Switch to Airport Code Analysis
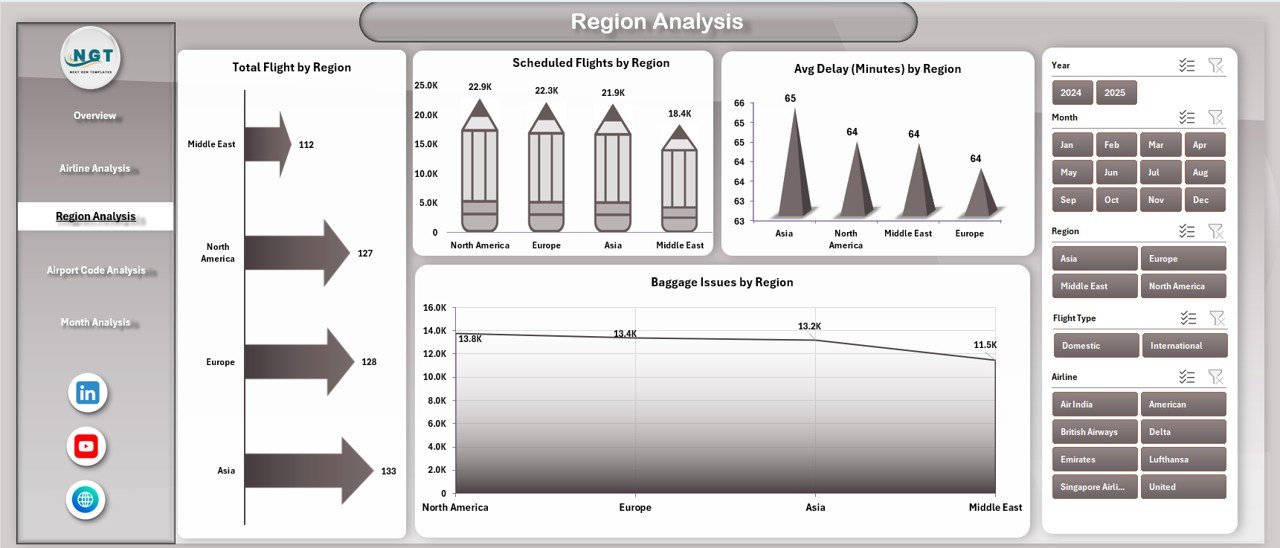This screenshot has height=548, width=1280. tap(95, 271)
